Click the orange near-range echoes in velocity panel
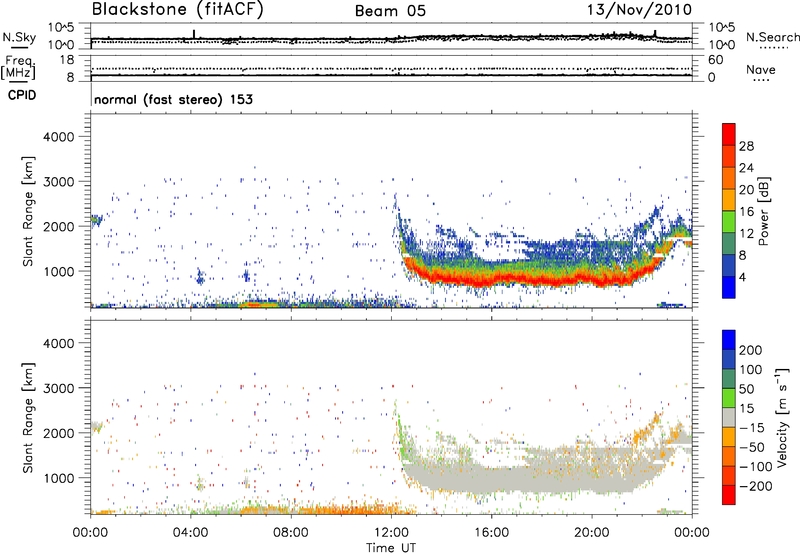 click(327, 509)
